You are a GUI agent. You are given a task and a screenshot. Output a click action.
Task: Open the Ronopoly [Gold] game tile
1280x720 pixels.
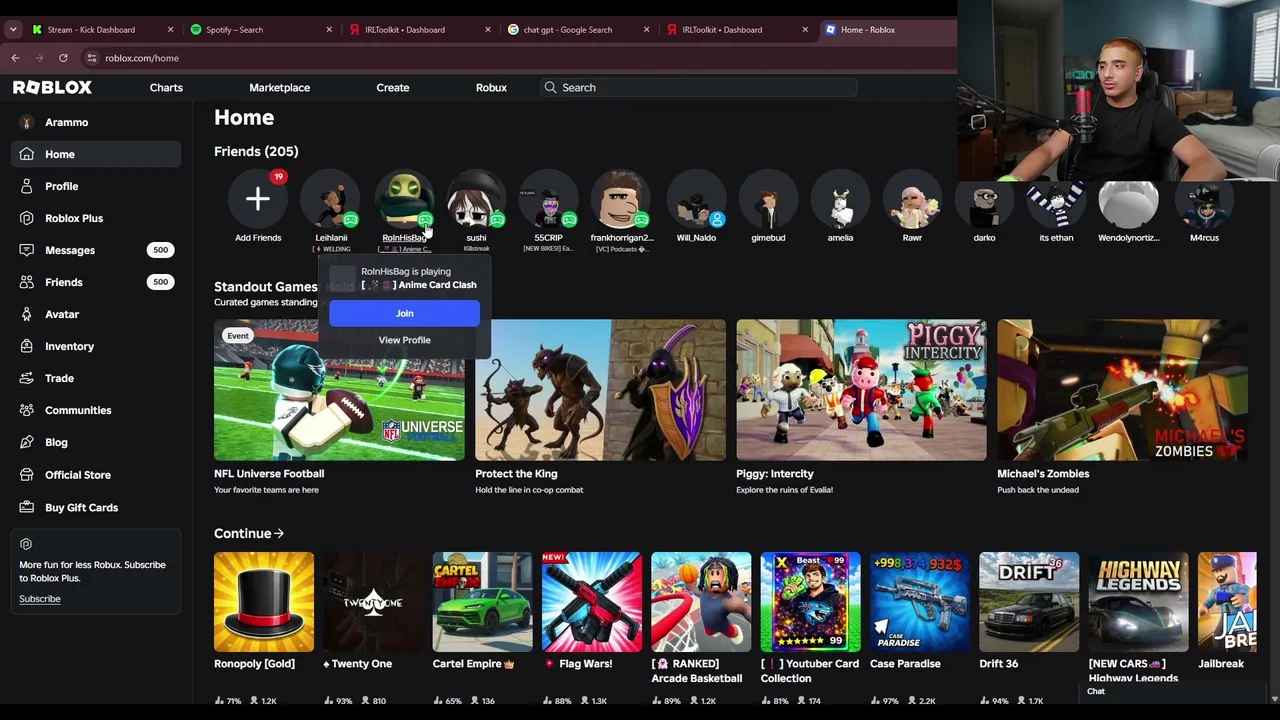point(264,602)
